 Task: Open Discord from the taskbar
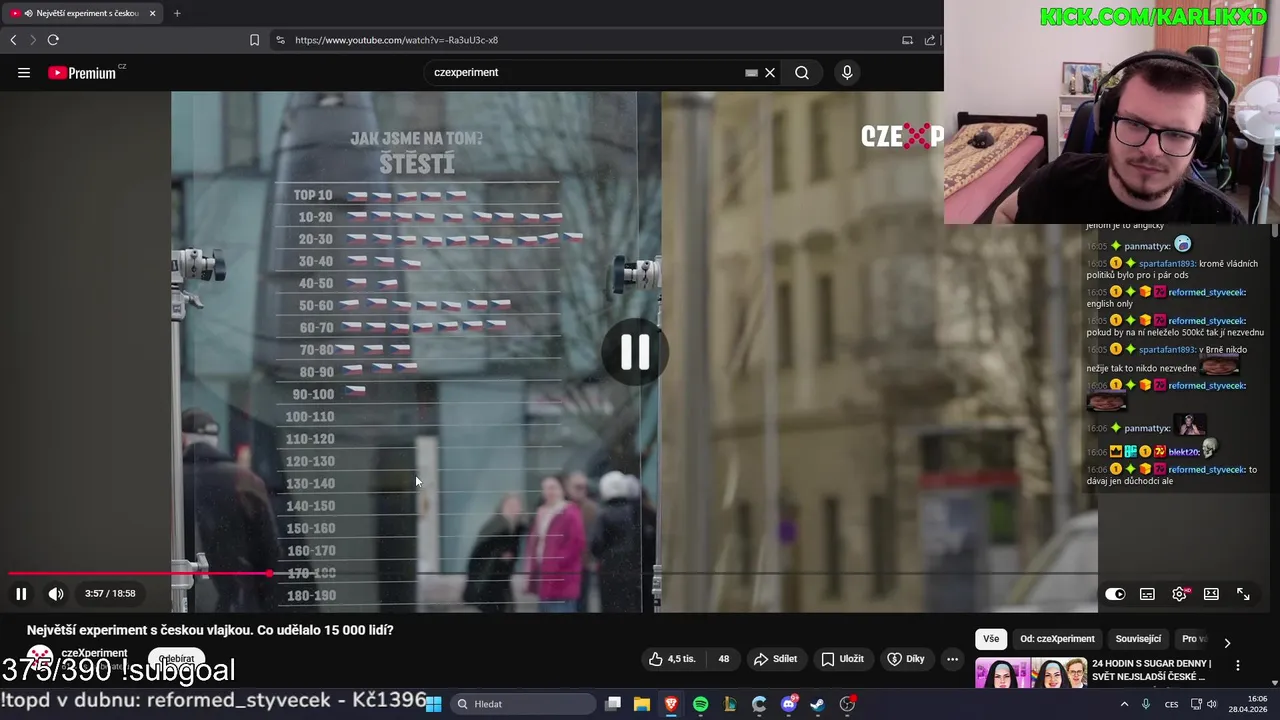789,704
